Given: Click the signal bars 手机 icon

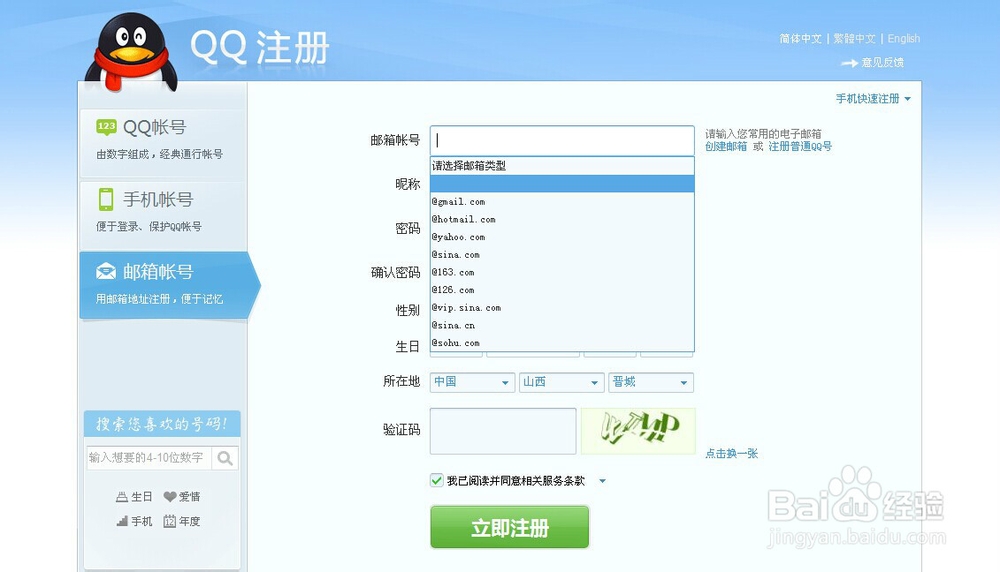Looking at the screenshot, I should [x=122, y=521].
